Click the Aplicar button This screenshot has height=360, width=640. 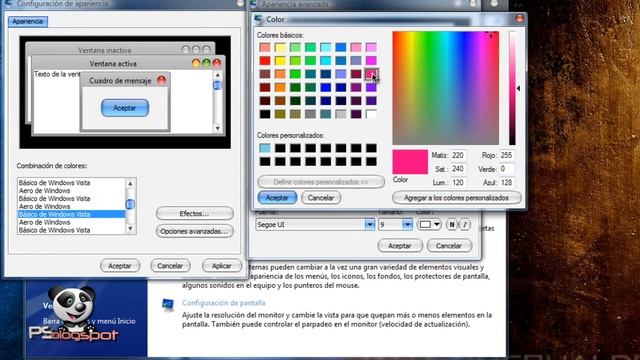[222, 266]
